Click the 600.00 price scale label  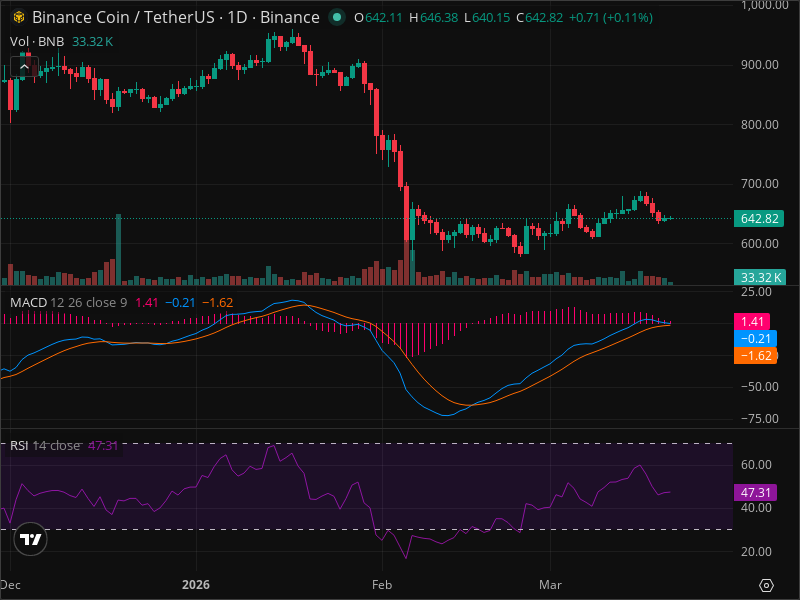point(760,243)
